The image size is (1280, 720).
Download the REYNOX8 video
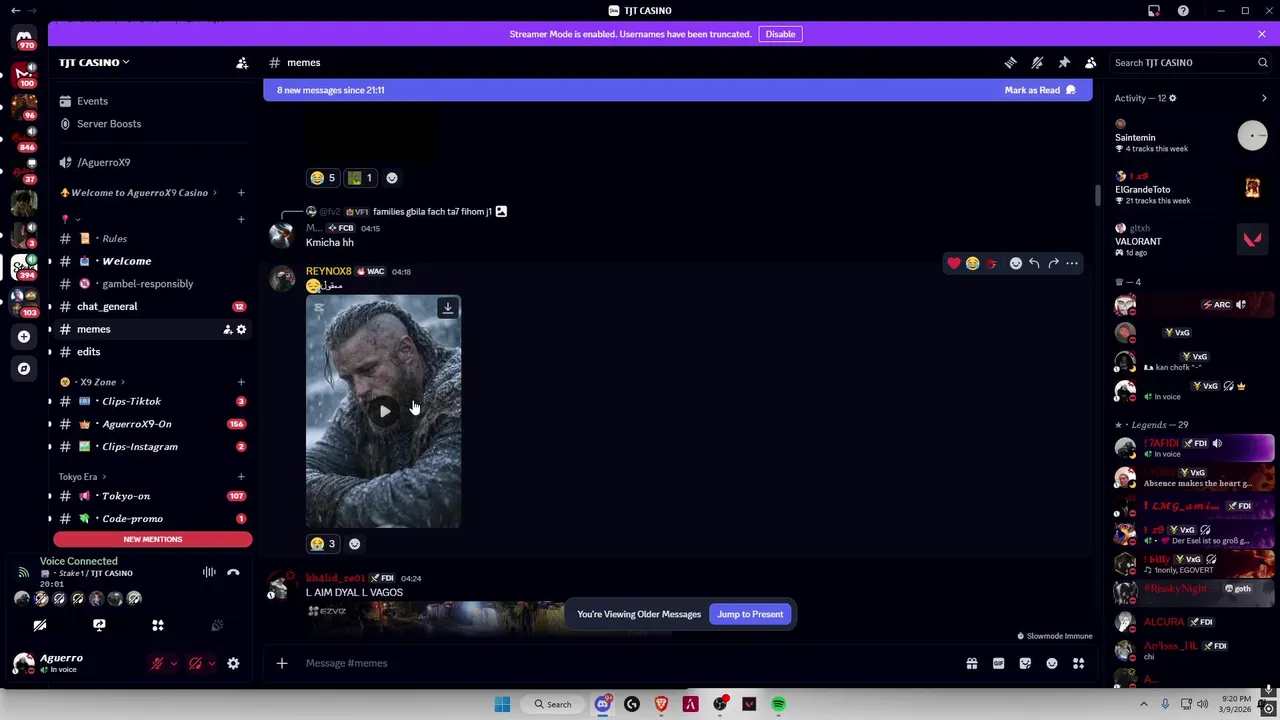point(448,308)
